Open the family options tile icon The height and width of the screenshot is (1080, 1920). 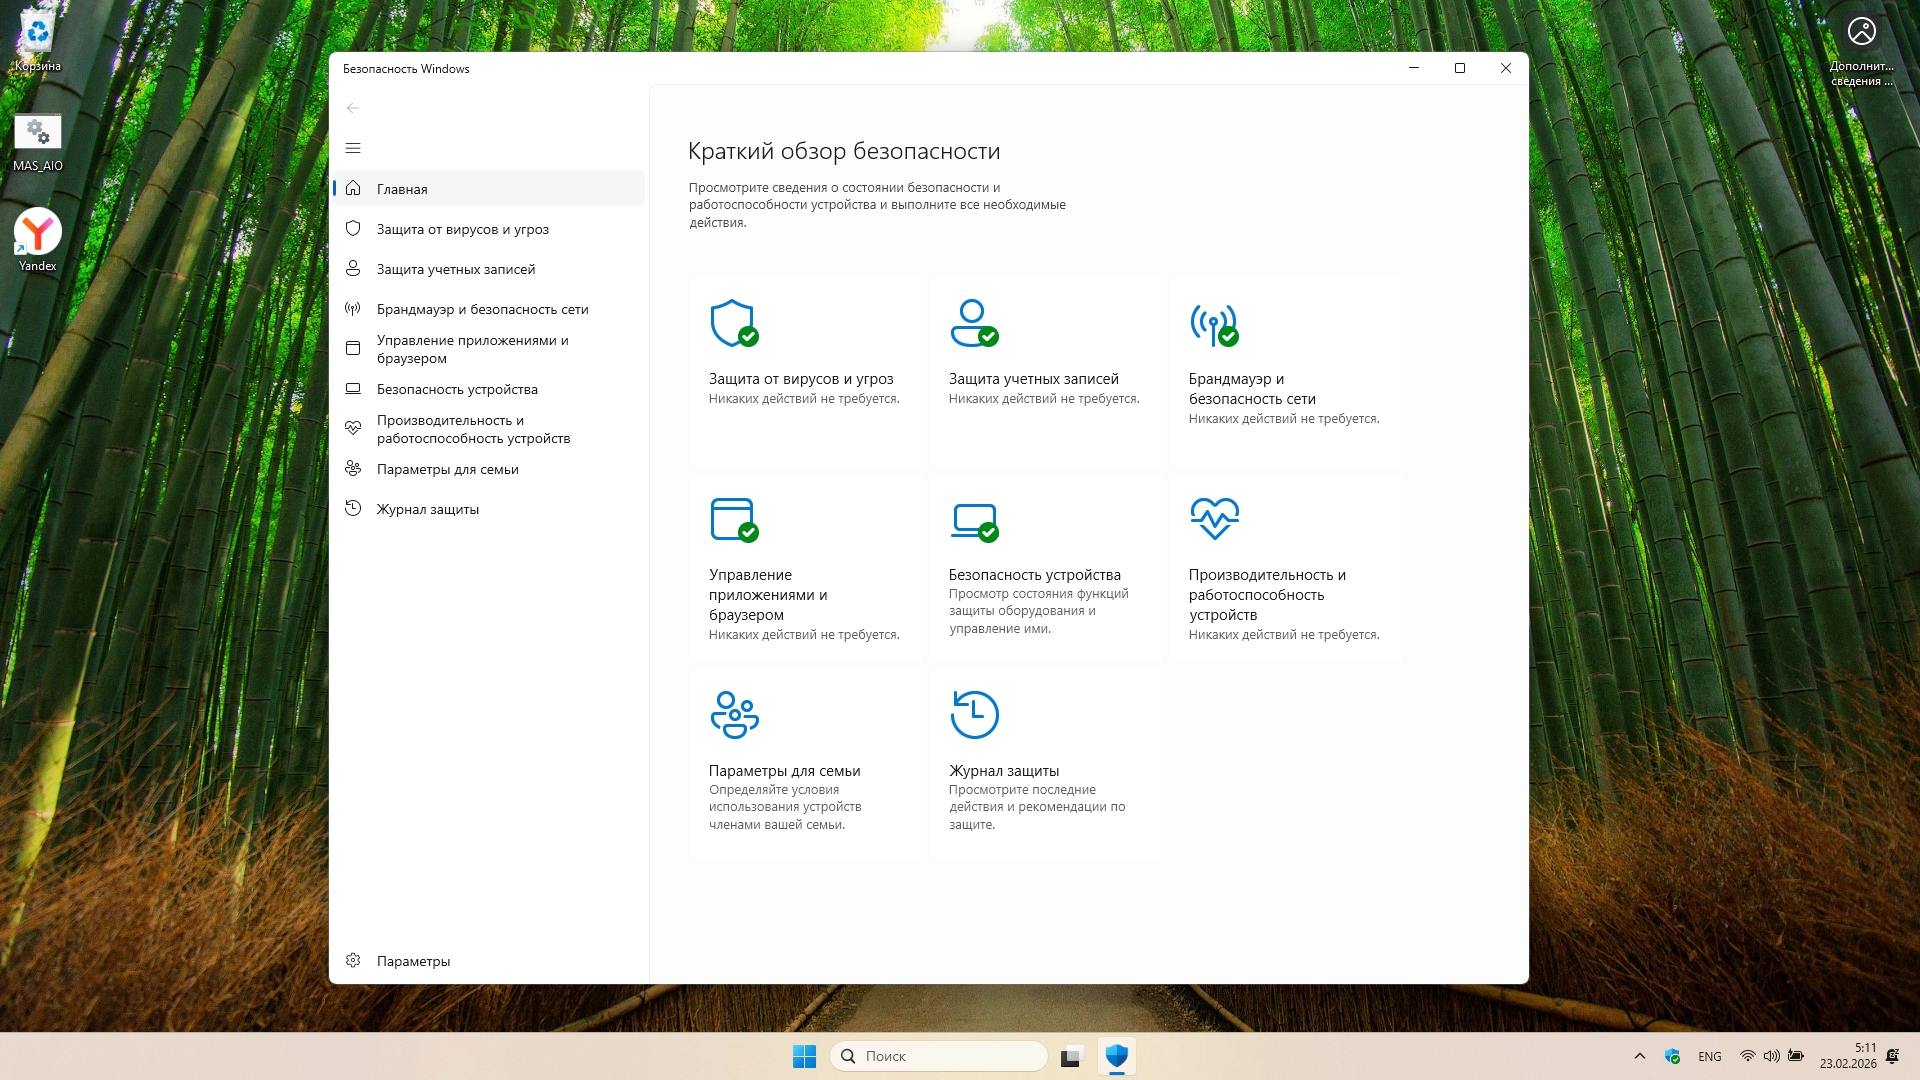pyautogui.click(x=734, y=714)
